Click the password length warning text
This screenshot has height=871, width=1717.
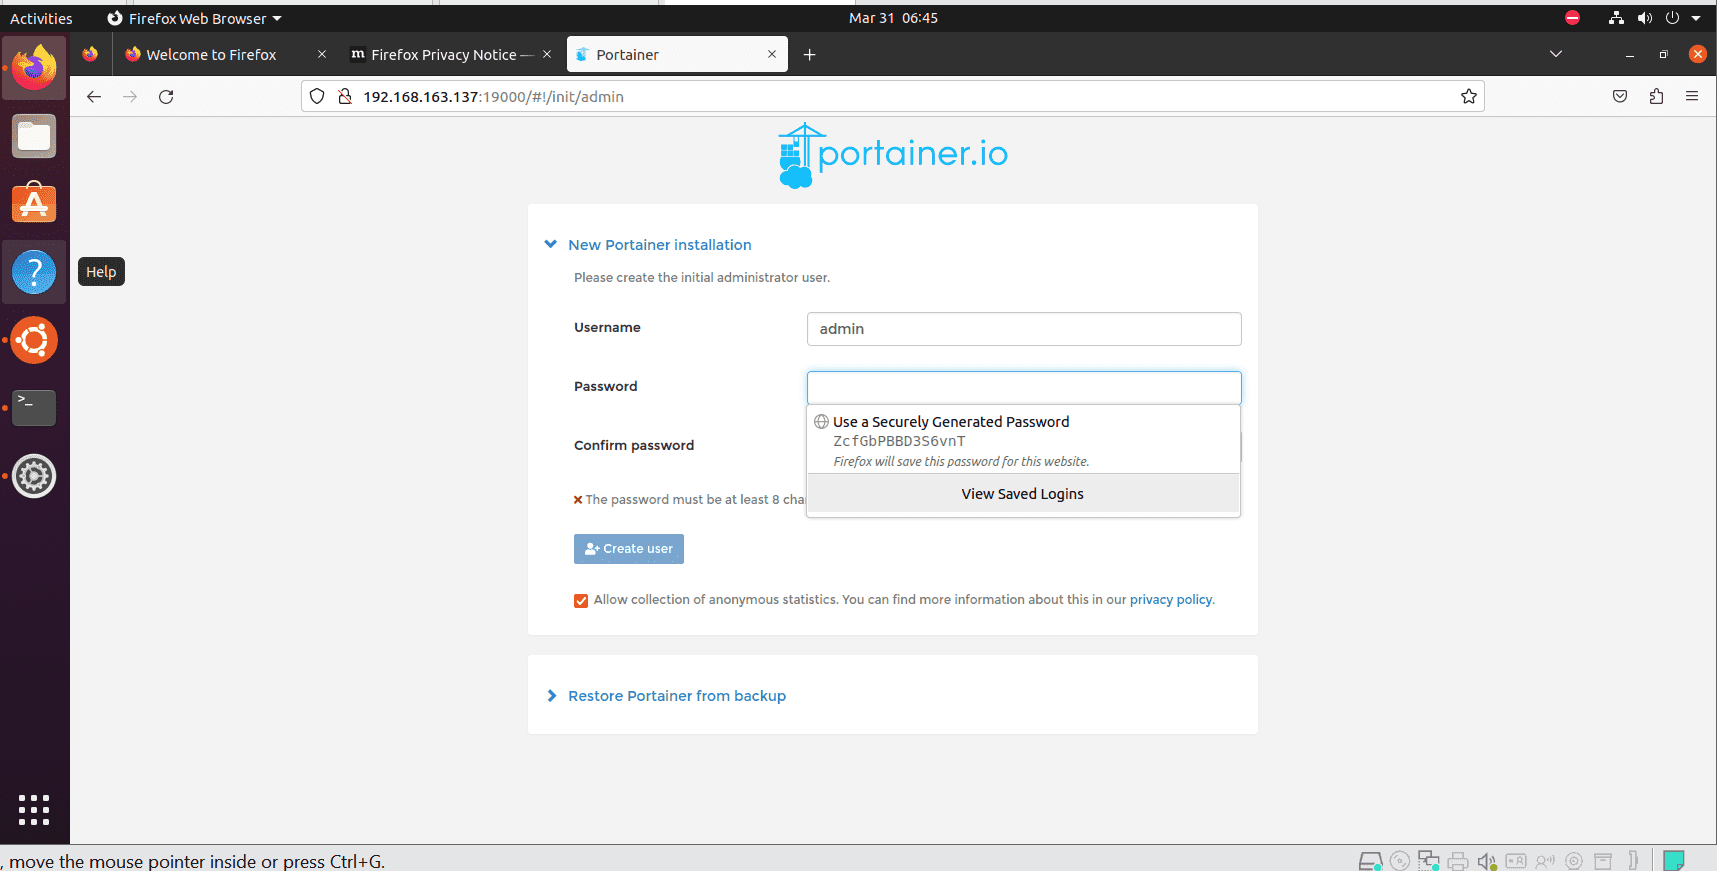689,500
